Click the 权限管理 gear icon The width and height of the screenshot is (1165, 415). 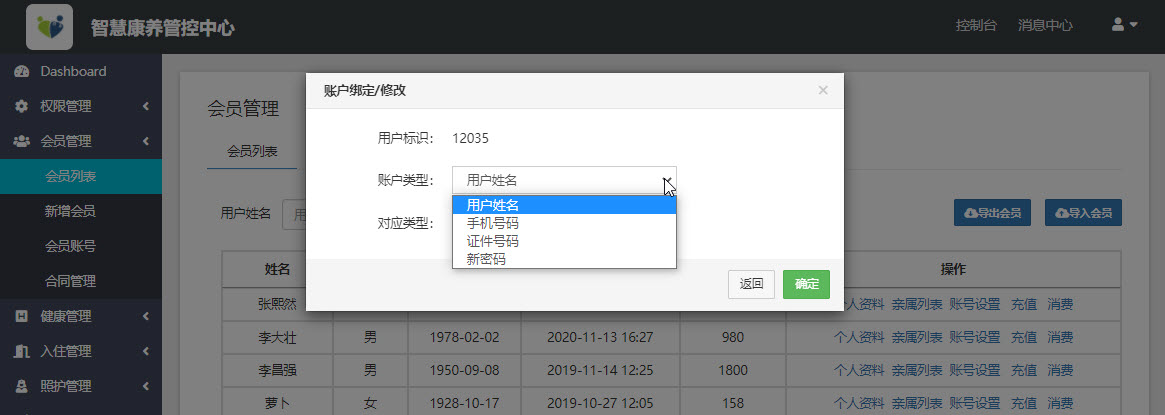coord(22,106)
